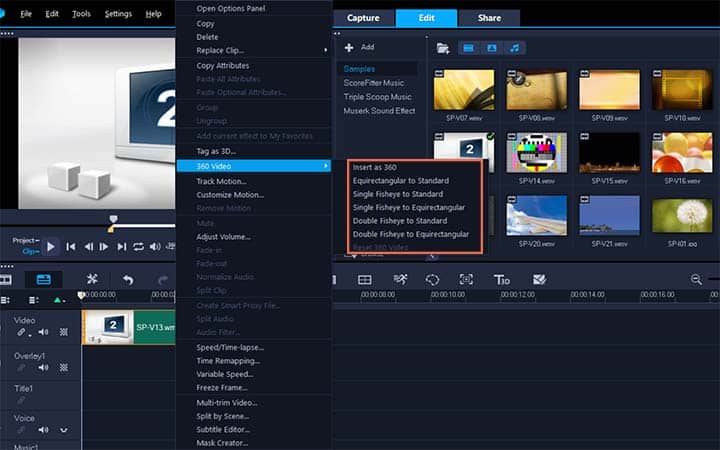720x450 pixels.
Task: Expand the Voice track chevron
Action: click(64, 430)
